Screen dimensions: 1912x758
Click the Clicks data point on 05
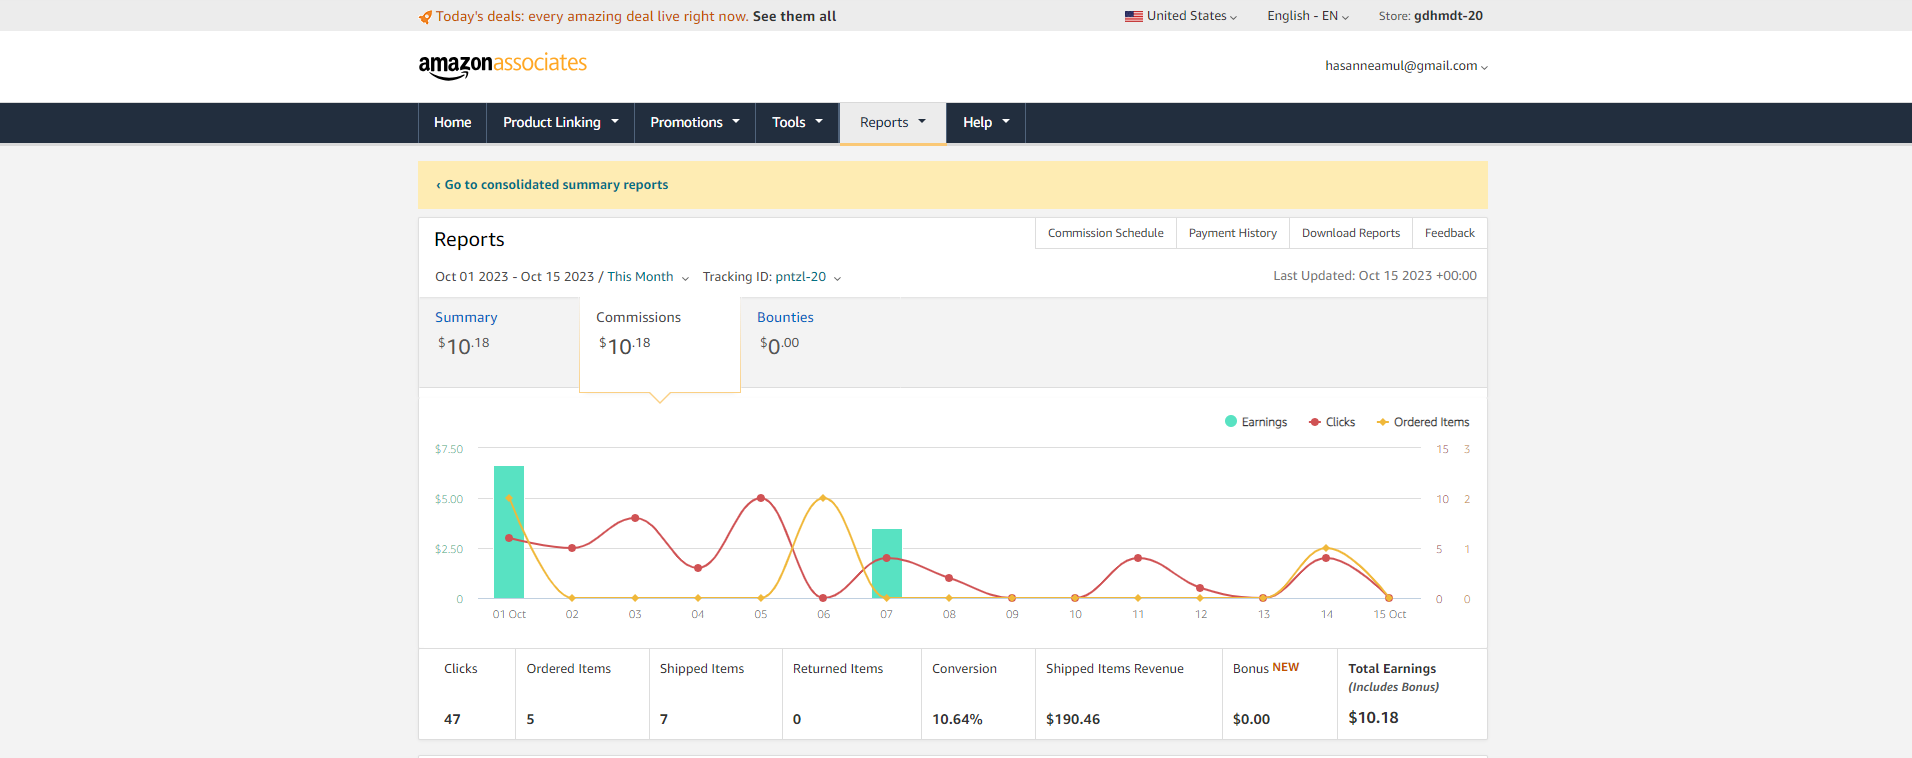point(761,498)
